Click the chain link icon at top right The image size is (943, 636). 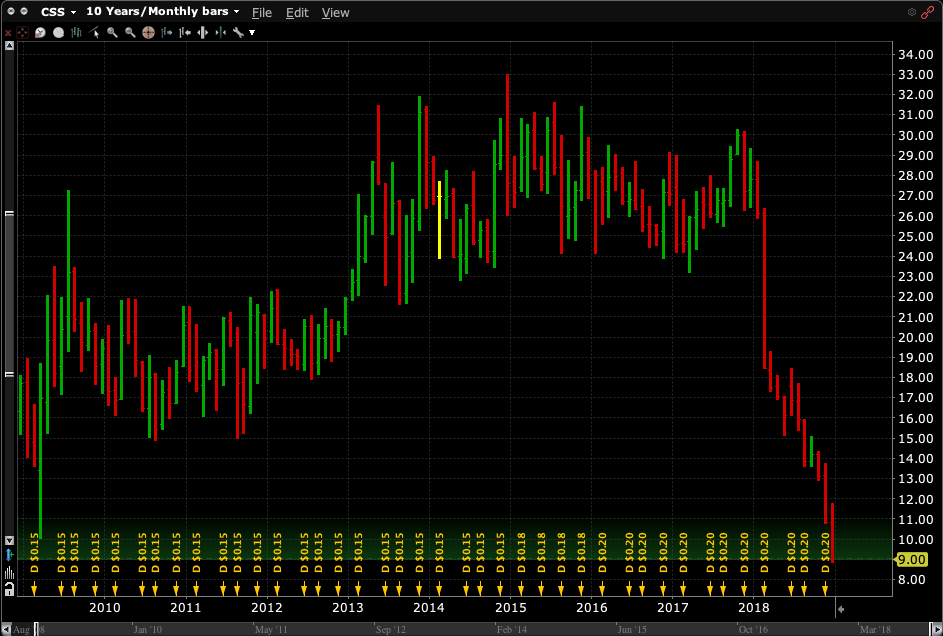(x=928, y=12)
